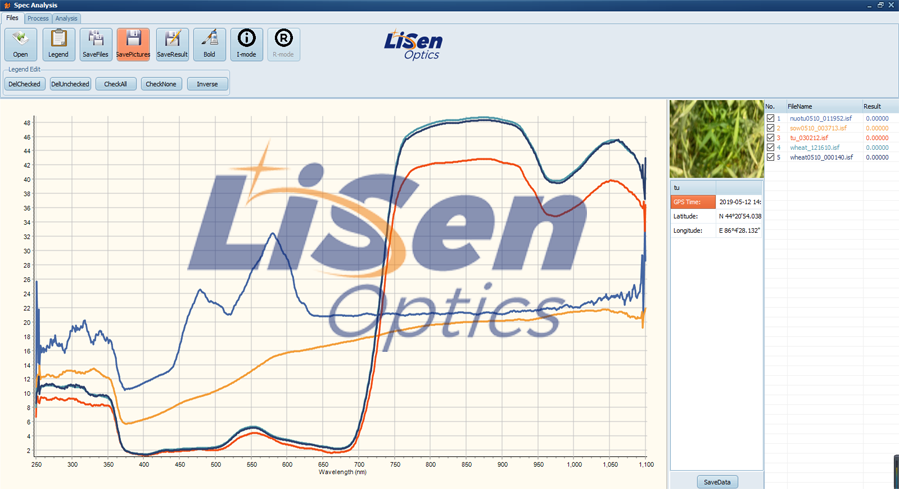Click the No. column header
The height and width of the screenshot is (489, 900).
775,106
